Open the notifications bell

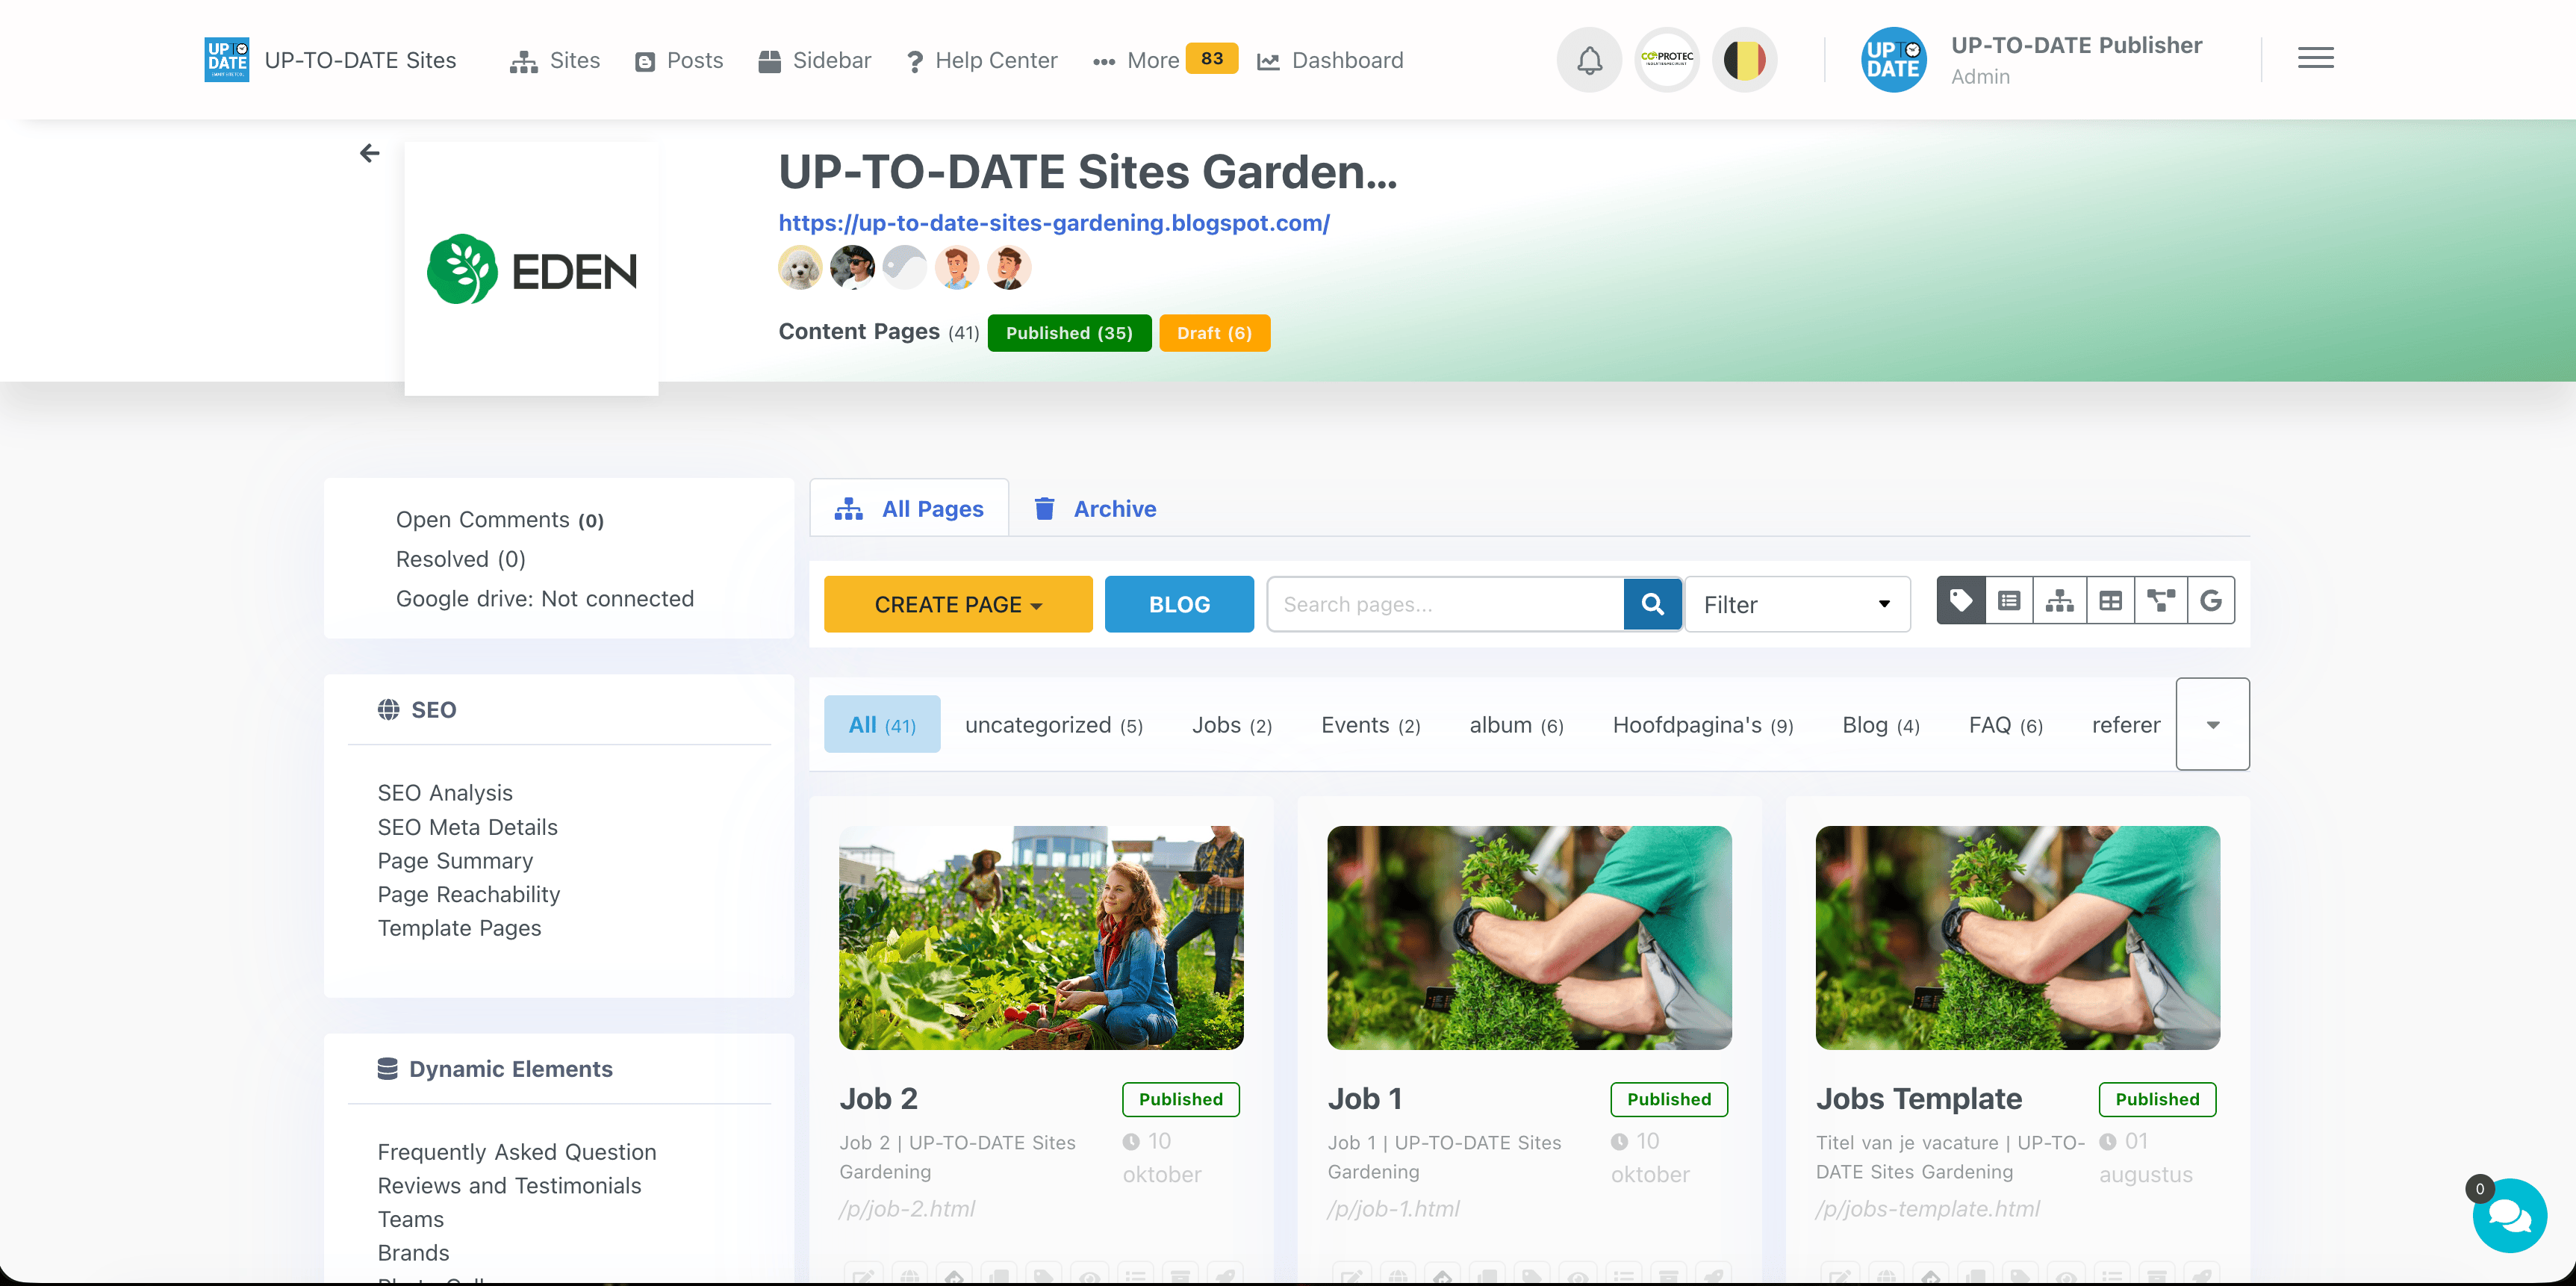coord(1589,60)
